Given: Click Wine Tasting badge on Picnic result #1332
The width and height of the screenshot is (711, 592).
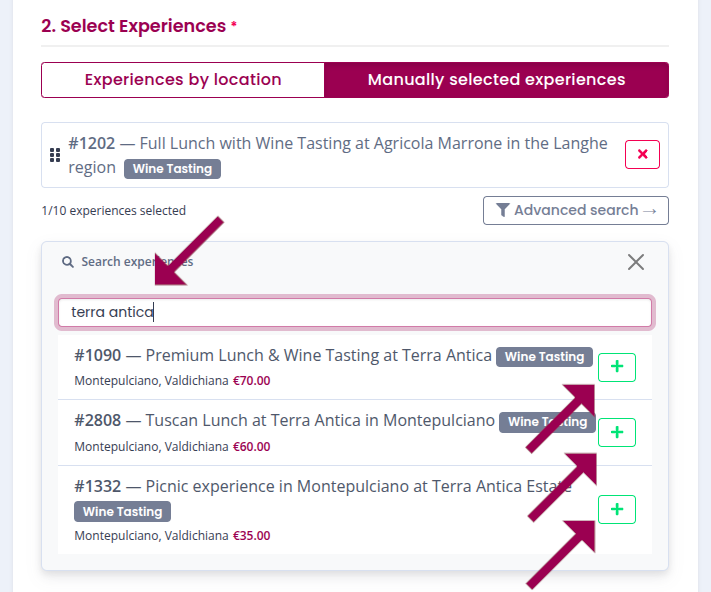Looking at the screenshot, I should click(x=122, y=512).
